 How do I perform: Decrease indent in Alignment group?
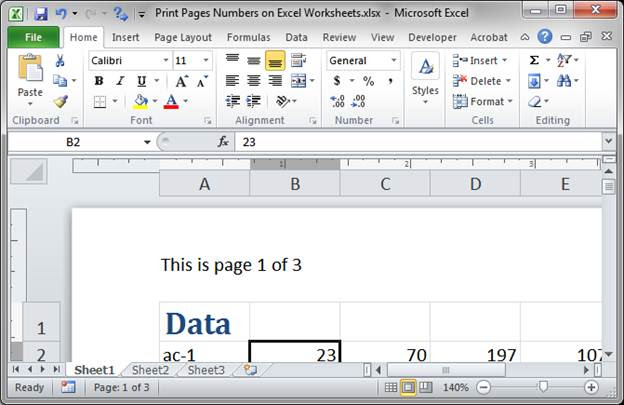pos(233,101)
